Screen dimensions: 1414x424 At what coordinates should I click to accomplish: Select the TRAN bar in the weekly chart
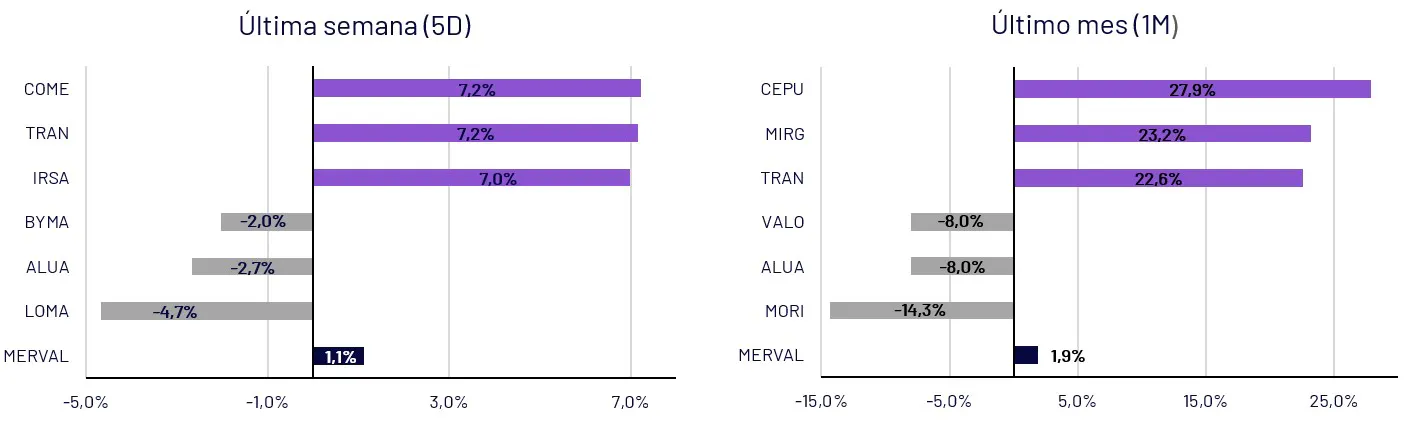pos(475,134)
